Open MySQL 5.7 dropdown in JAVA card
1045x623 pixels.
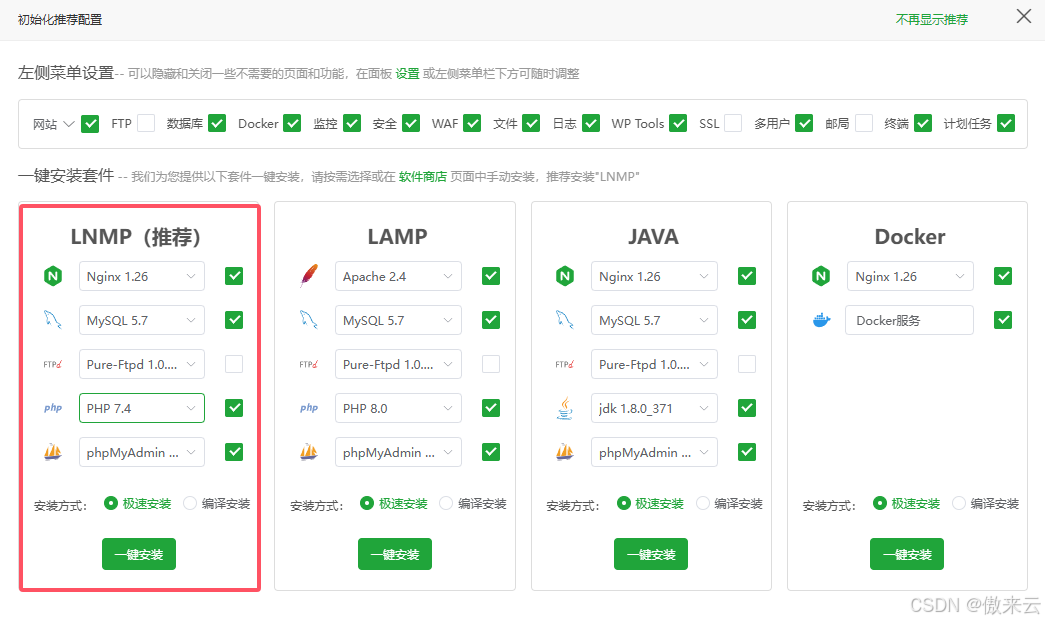coord(654,320)
